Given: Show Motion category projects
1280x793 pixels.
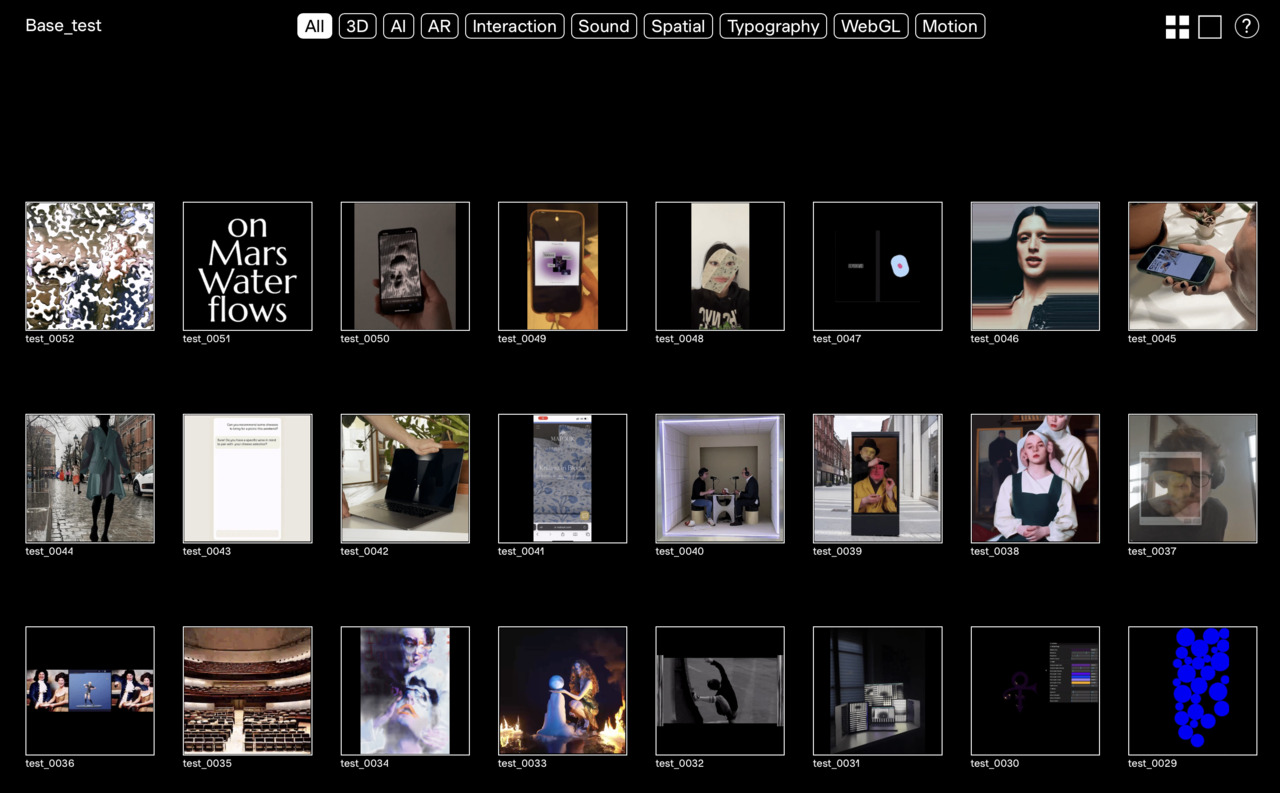Looking at the screenshot, I should [x=949, y=26].
